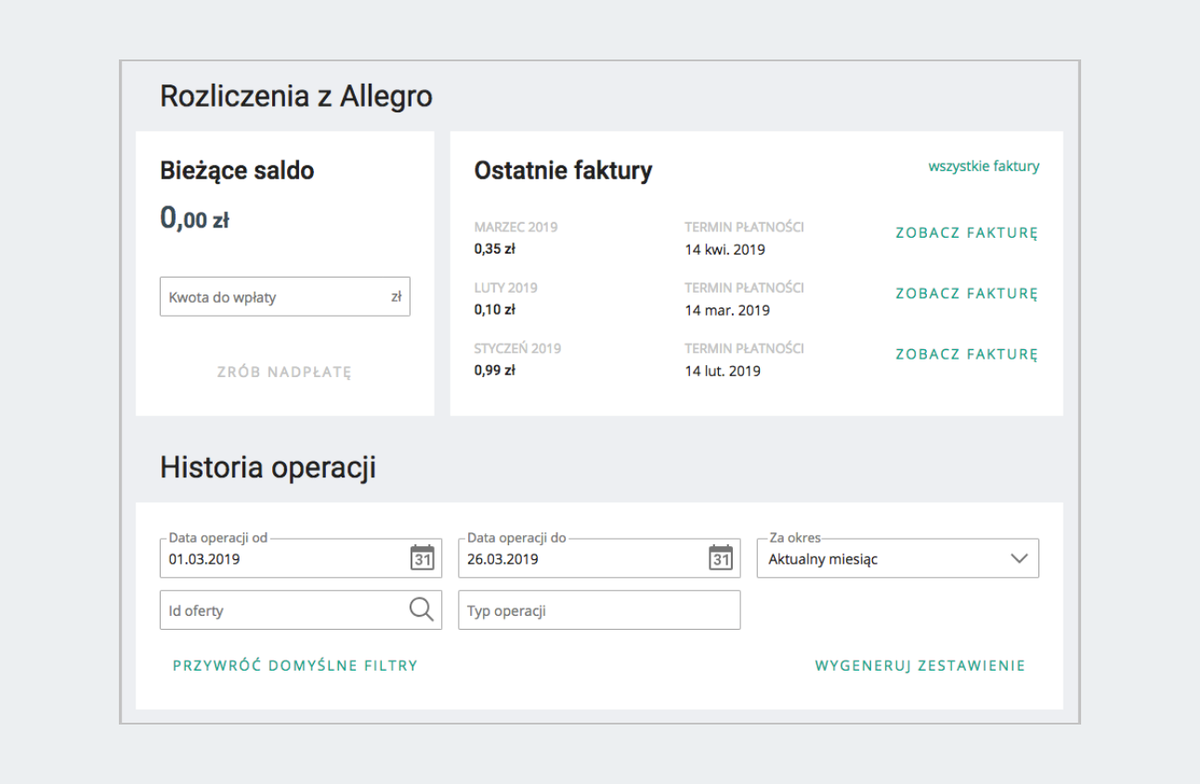Screen dimensions: 1200x784
Task: Click the balance amount '0,00 zł'
Action: coord(194,218)
